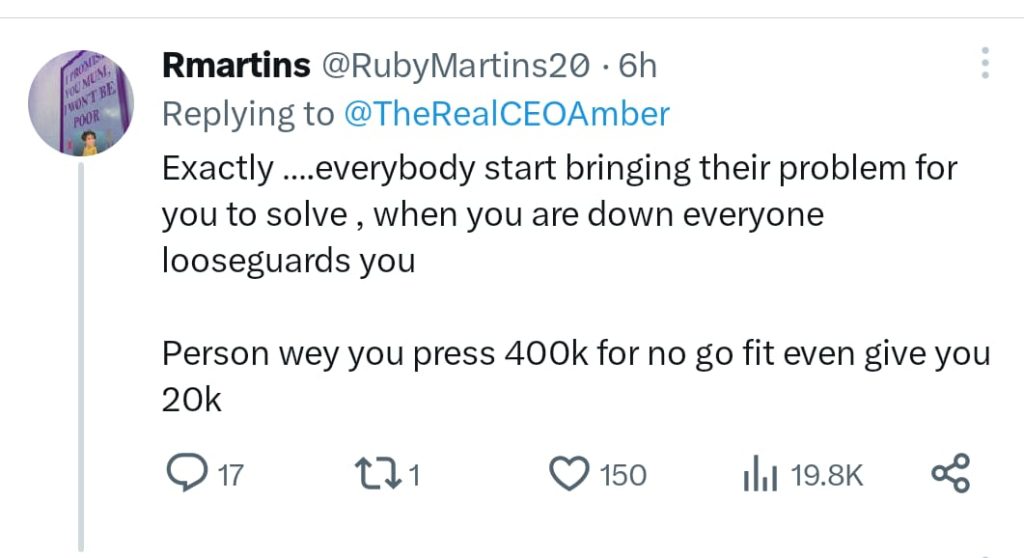Open the 19.8K views count
This screenshot has height=558, width=1024.
click(826, 474)
